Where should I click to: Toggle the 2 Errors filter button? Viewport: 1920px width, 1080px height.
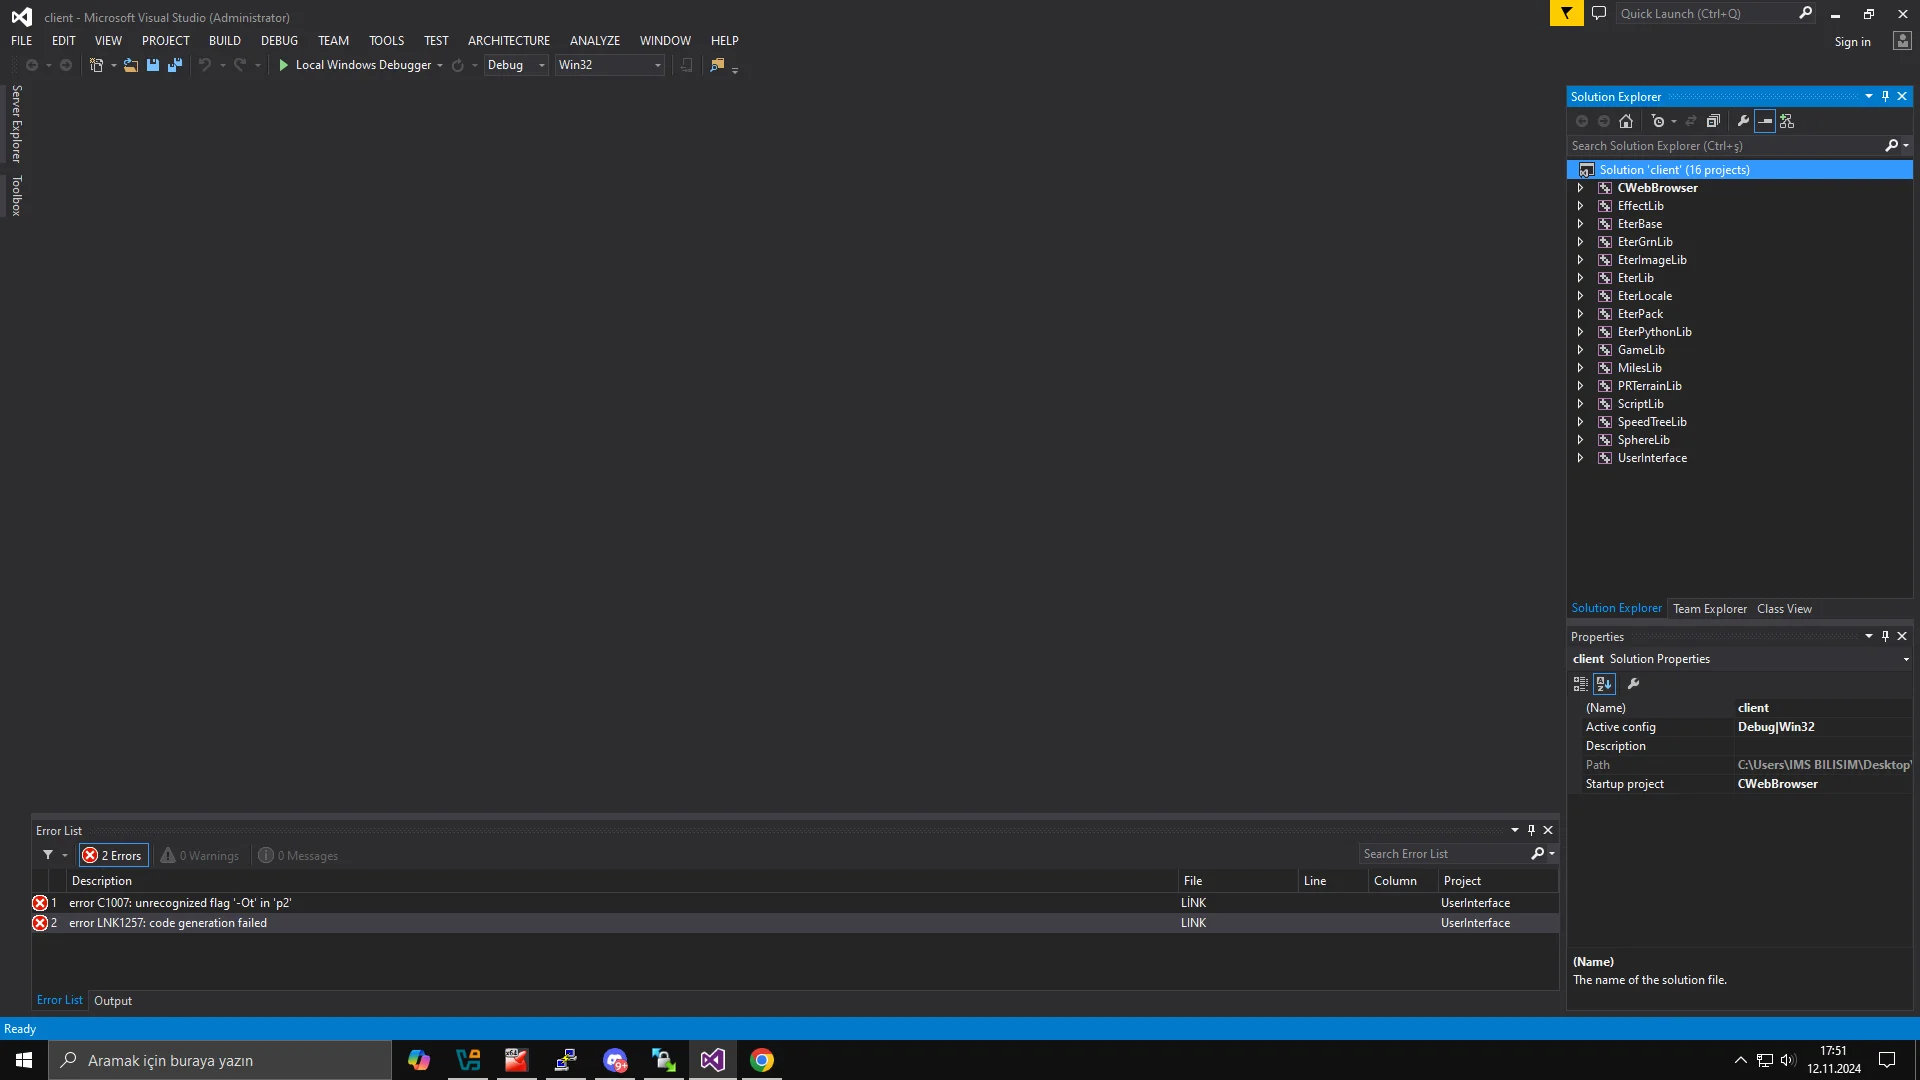tap(113, 855)
